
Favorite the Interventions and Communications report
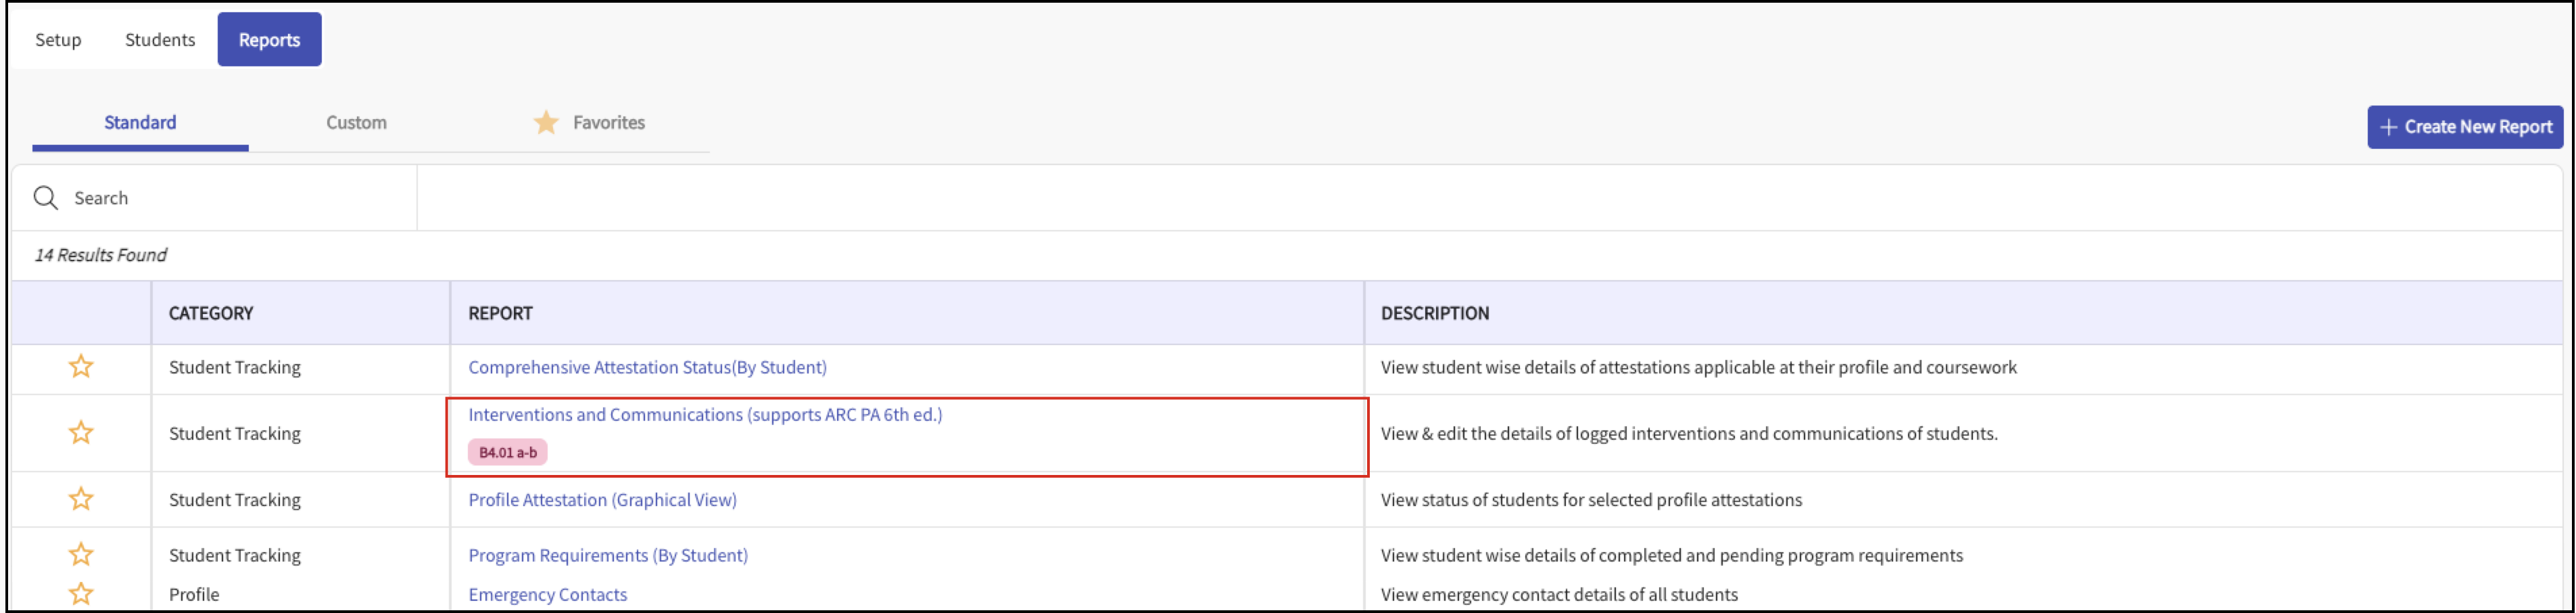click(x=81, y=433)
